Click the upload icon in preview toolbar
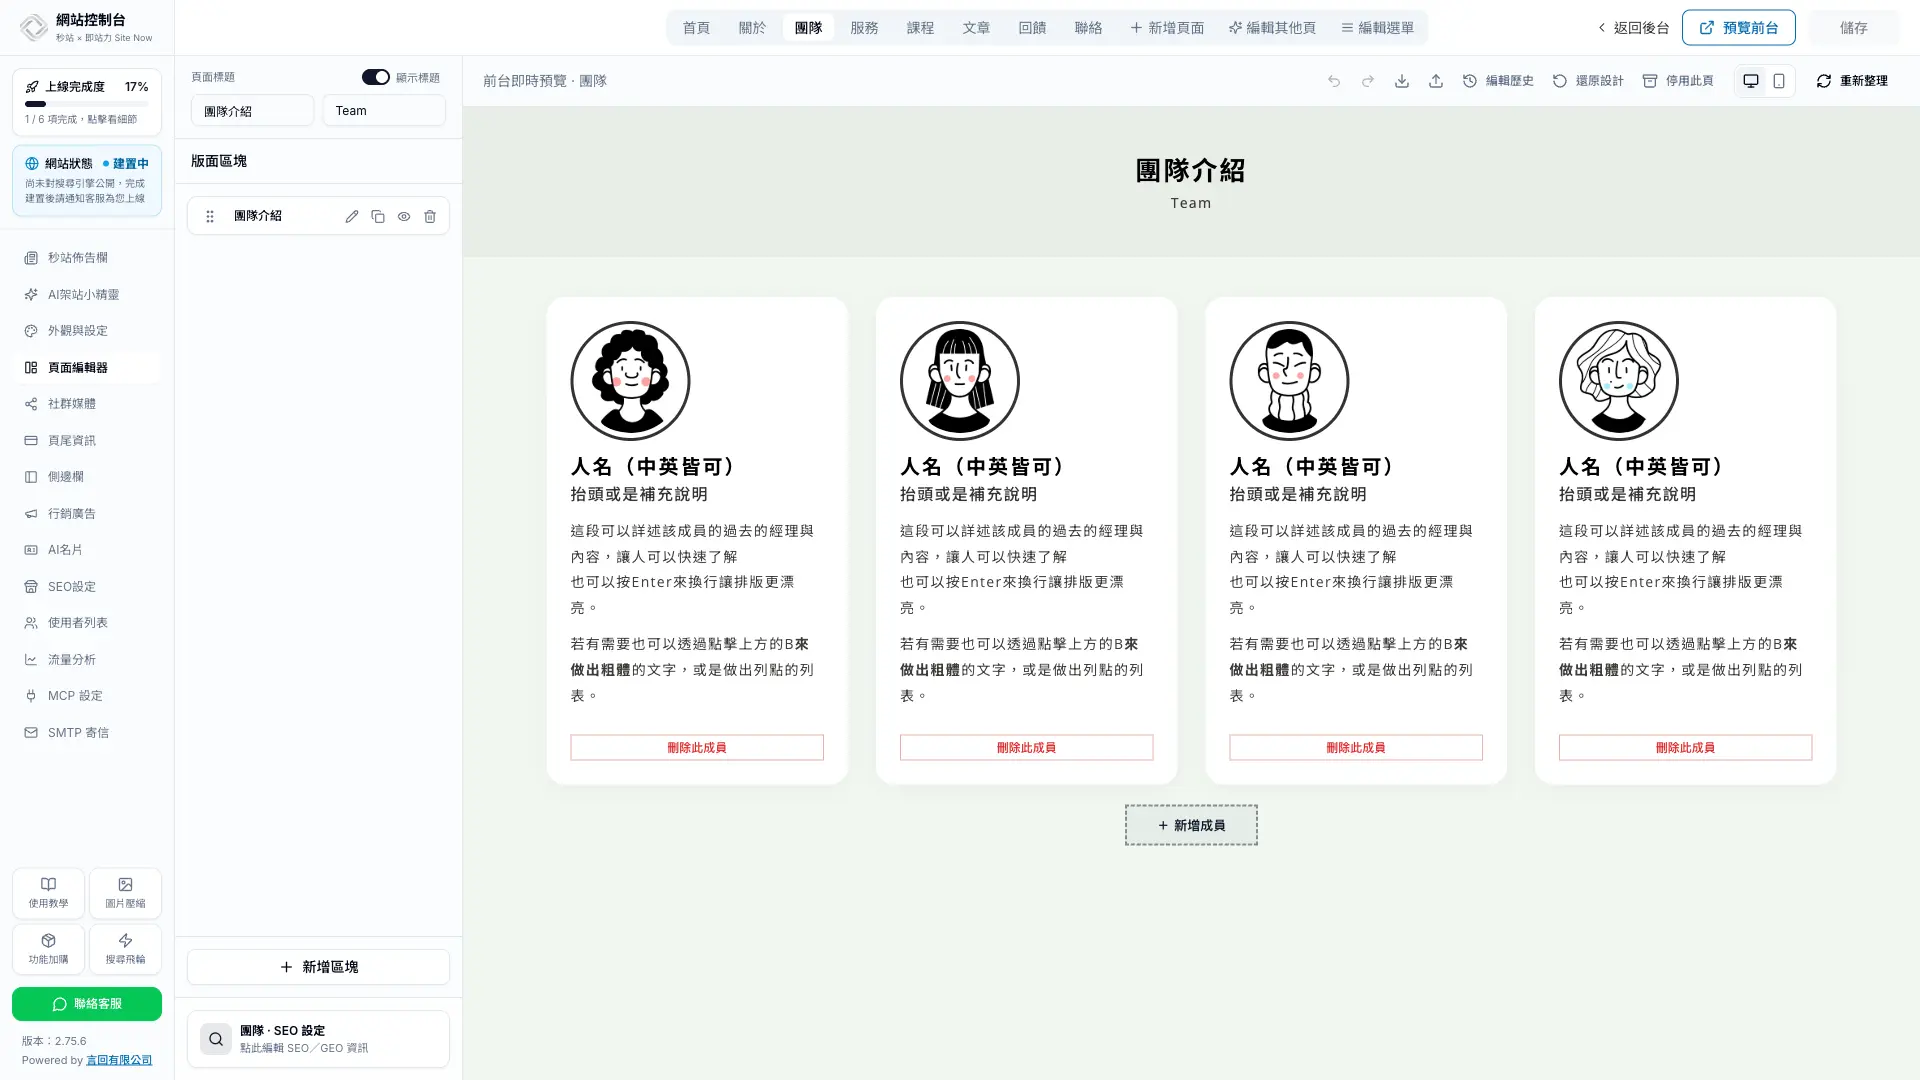Screen dimensions: 1920x1080 click(1436, 81)
